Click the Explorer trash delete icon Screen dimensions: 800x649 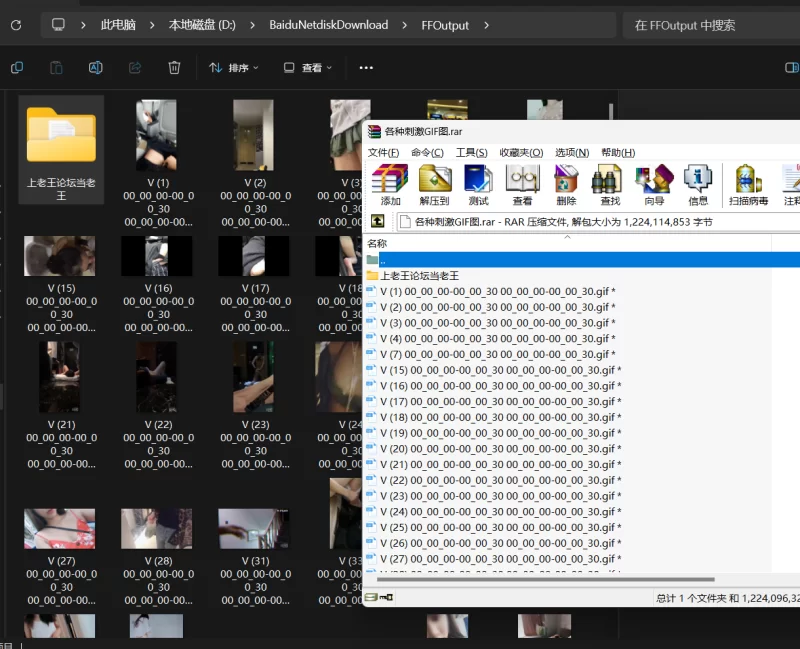(x=174, y=68)
